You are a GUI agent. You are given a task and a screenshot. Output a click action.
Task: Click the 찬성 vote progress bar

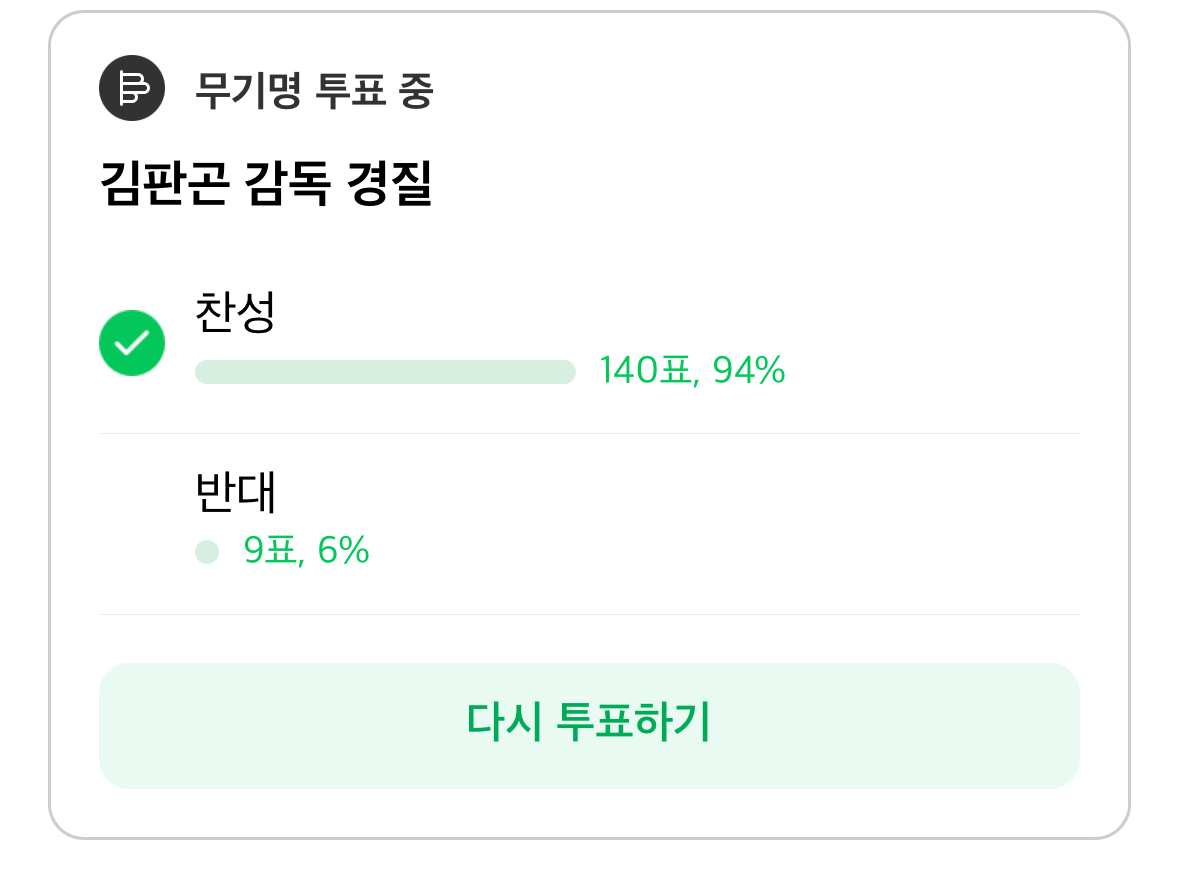point(385,372)
